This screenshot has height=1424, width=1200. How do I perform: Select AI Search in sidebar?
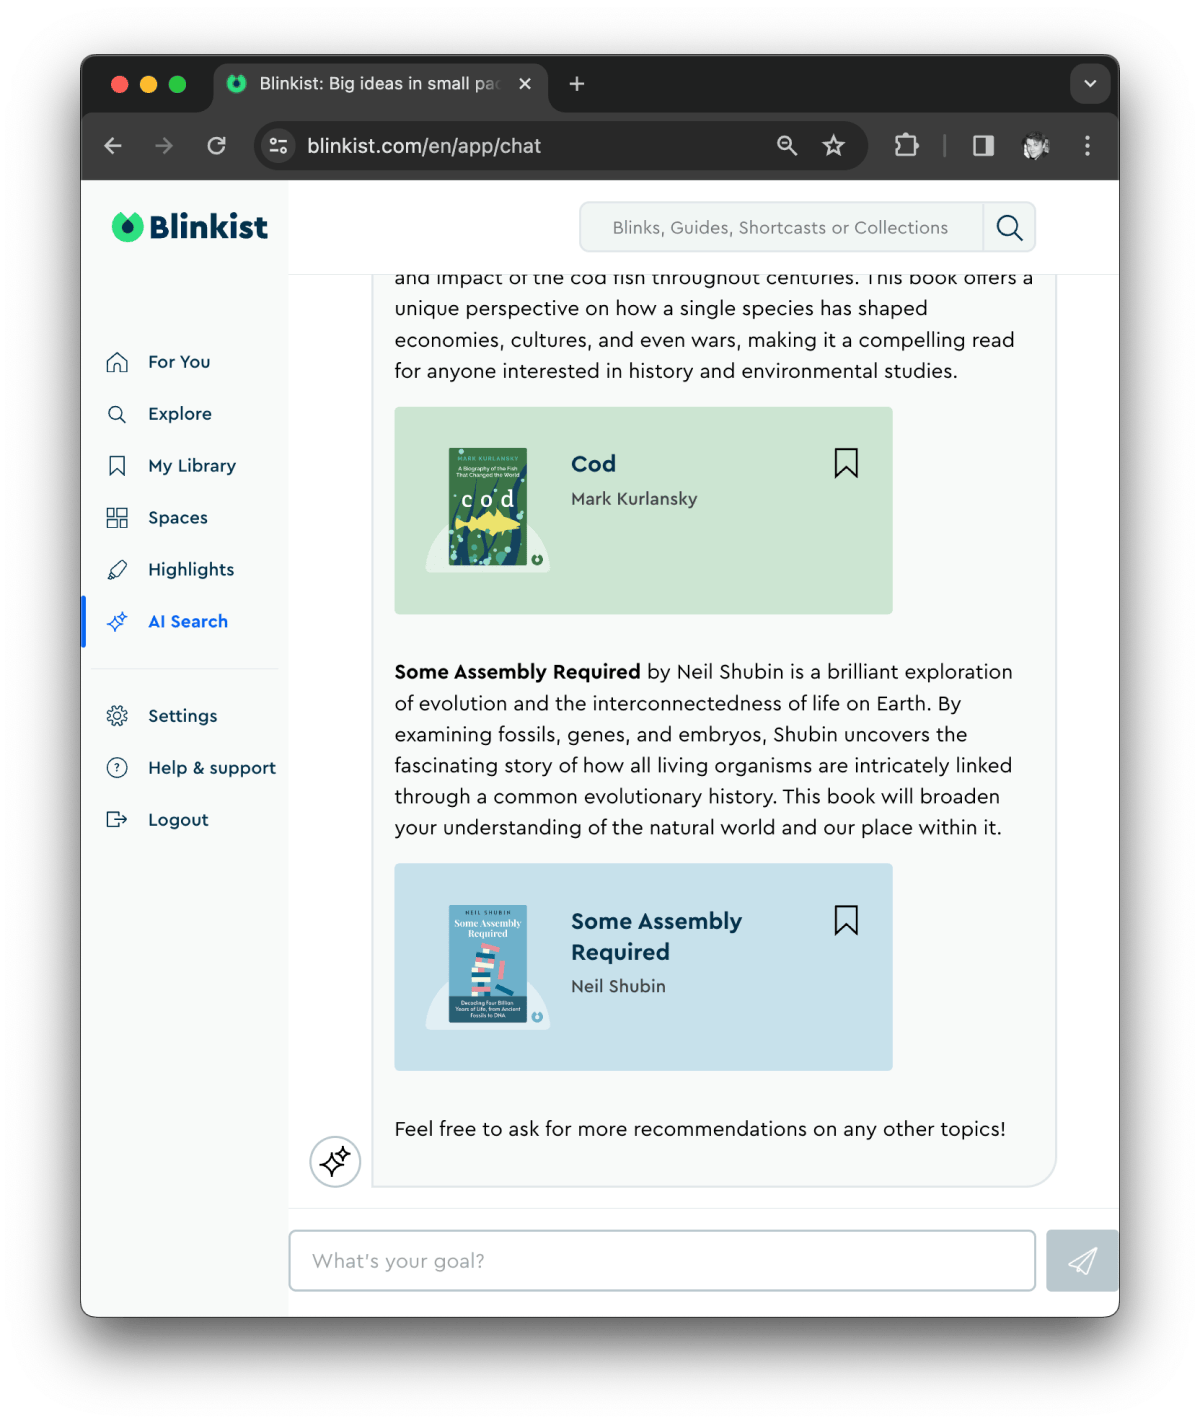188,622
